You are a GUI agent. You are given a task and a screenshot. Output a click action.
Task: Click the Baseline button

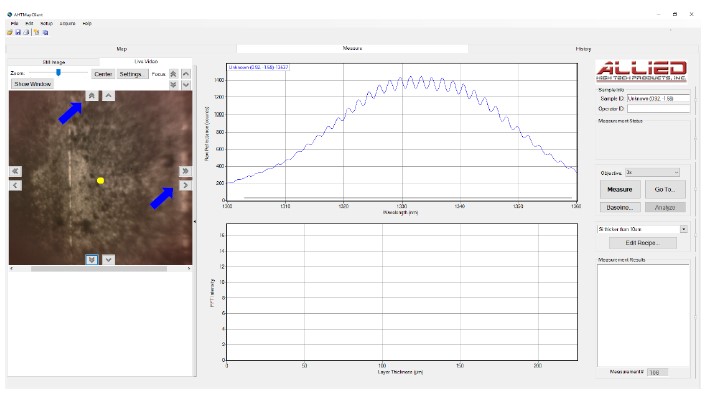click(620, 208)
